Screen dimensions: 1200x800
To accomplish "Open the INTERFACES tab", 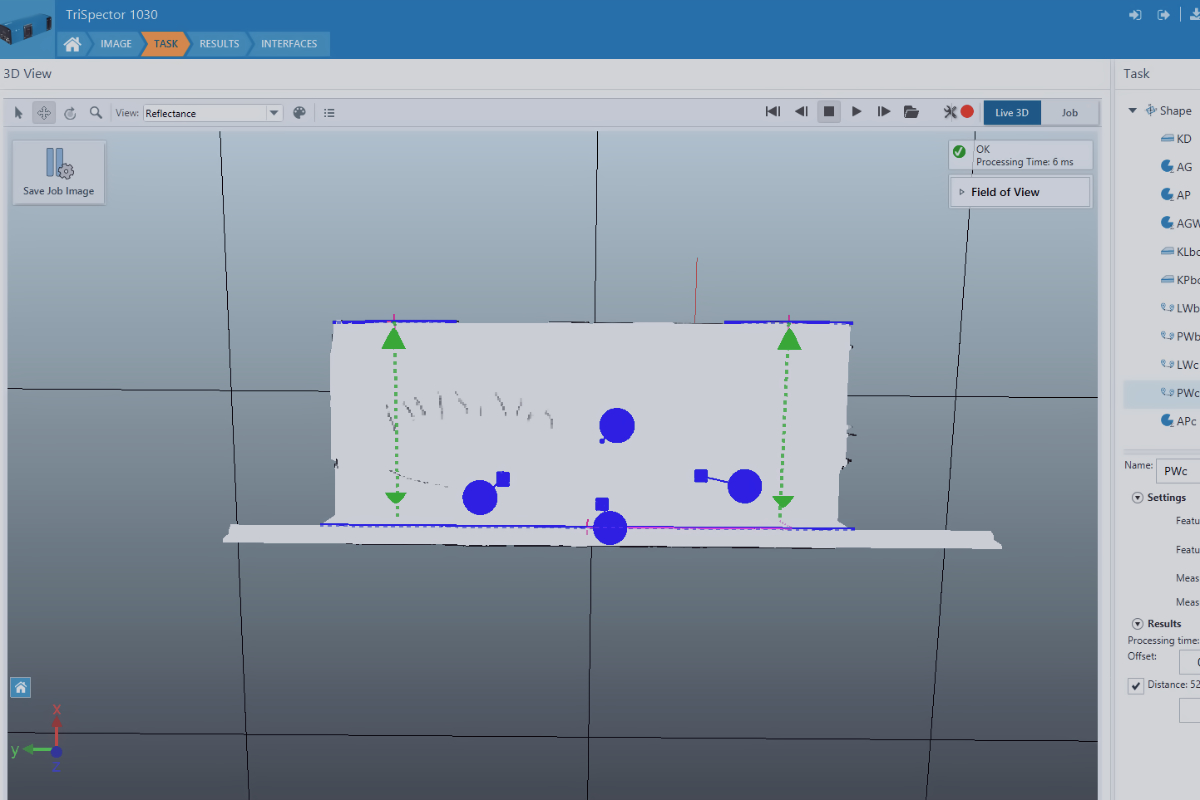I will click(x=289, y=44).
